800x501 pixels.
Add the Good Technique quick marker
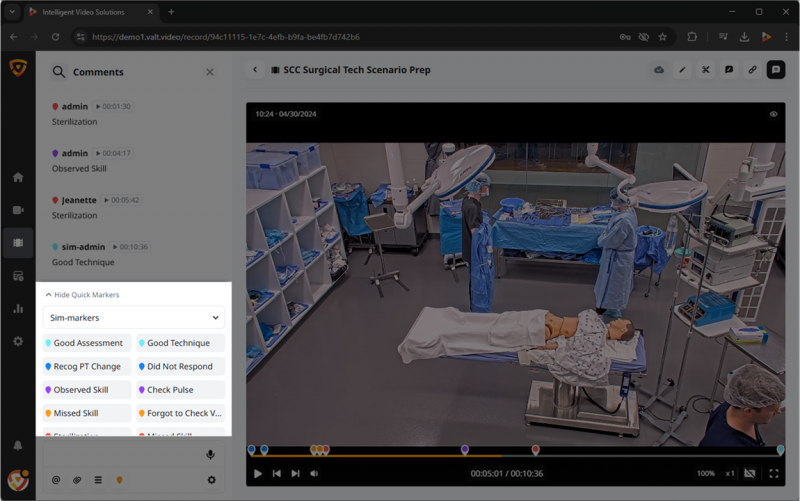tap(181, 343)
